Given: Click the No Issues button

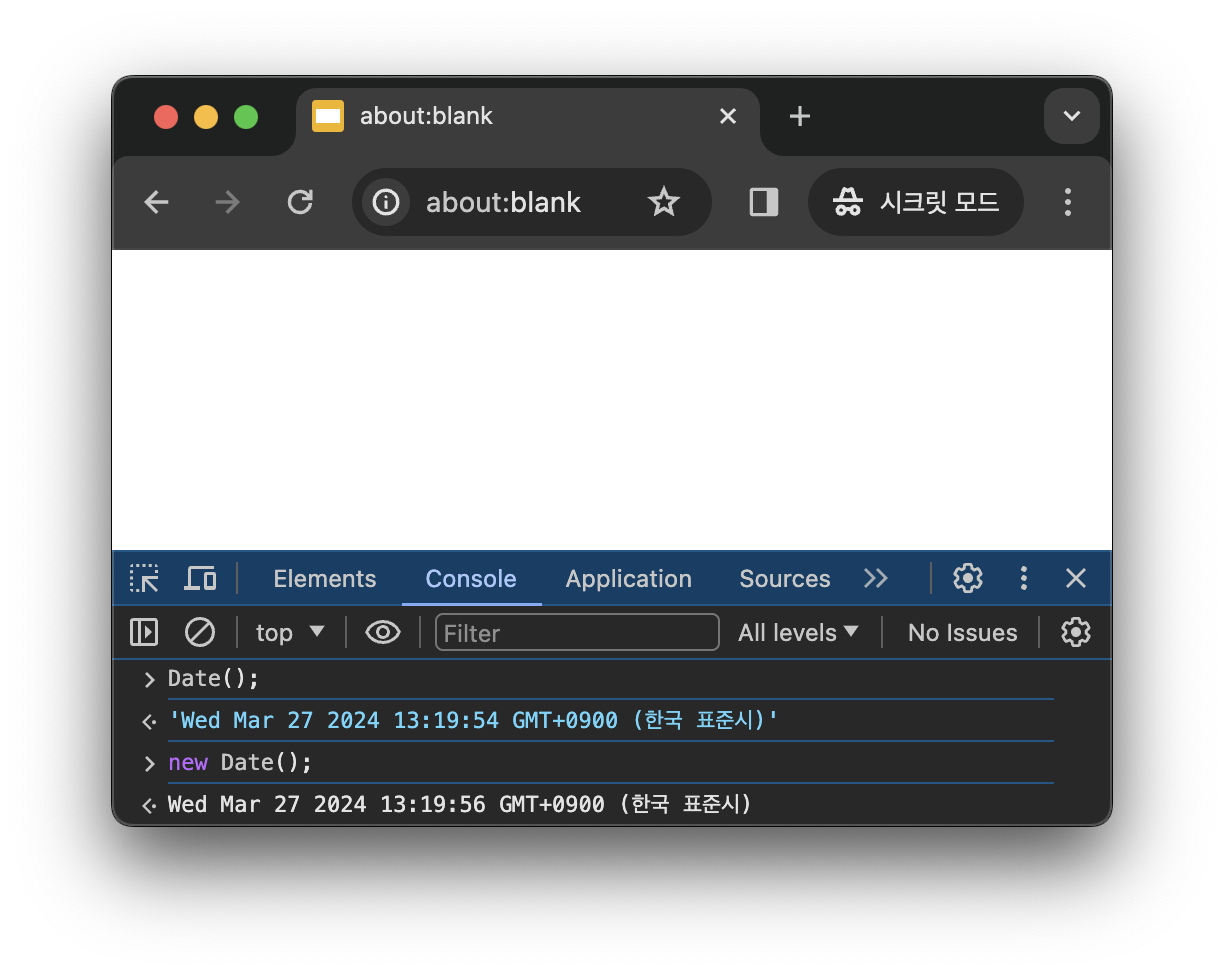Looking at the screenshot, I should tap(962, 632).
